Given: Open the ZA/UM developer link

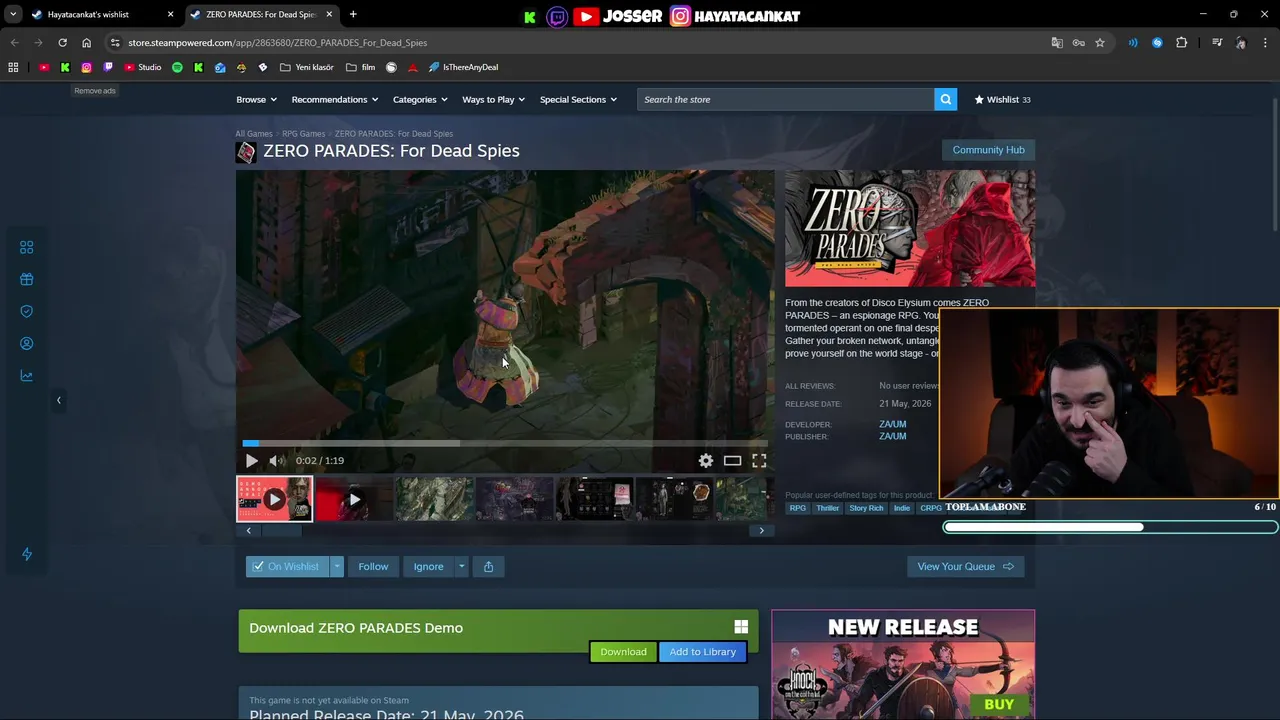Looking at the screenshot, I should (x=892, y=424).
